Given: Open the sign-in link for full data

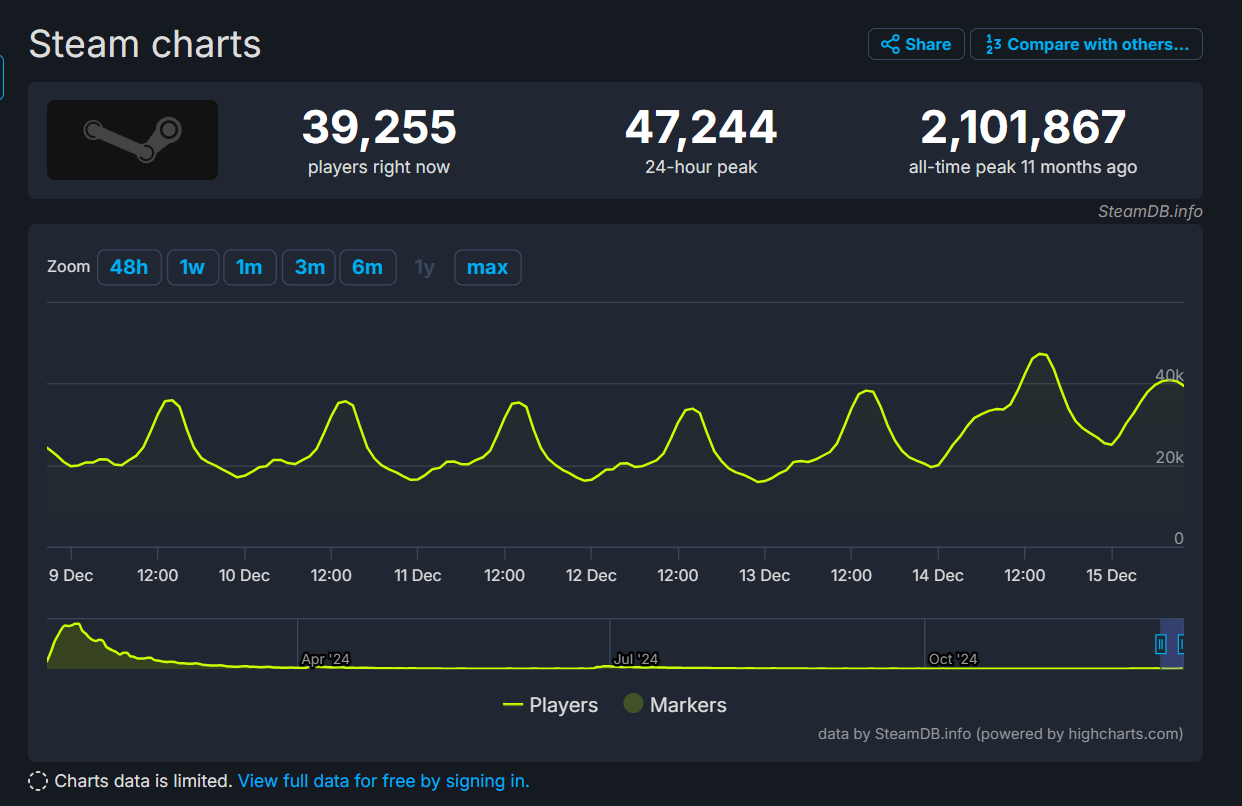Looking at the screenshot, I should click(x=383, y=781).
